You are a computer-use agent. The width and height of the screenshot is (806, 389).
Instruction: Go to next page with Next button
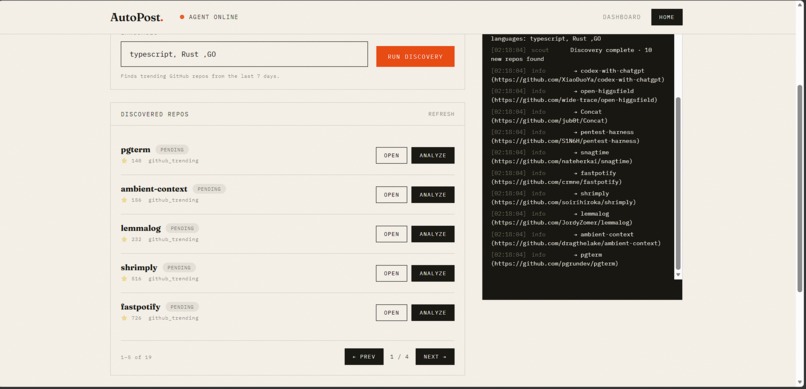[x=435, y=357]
